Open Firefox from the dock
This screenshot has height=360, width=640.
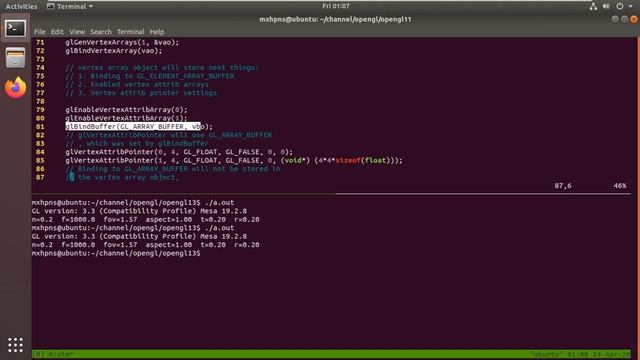click(x=16, y=88)
